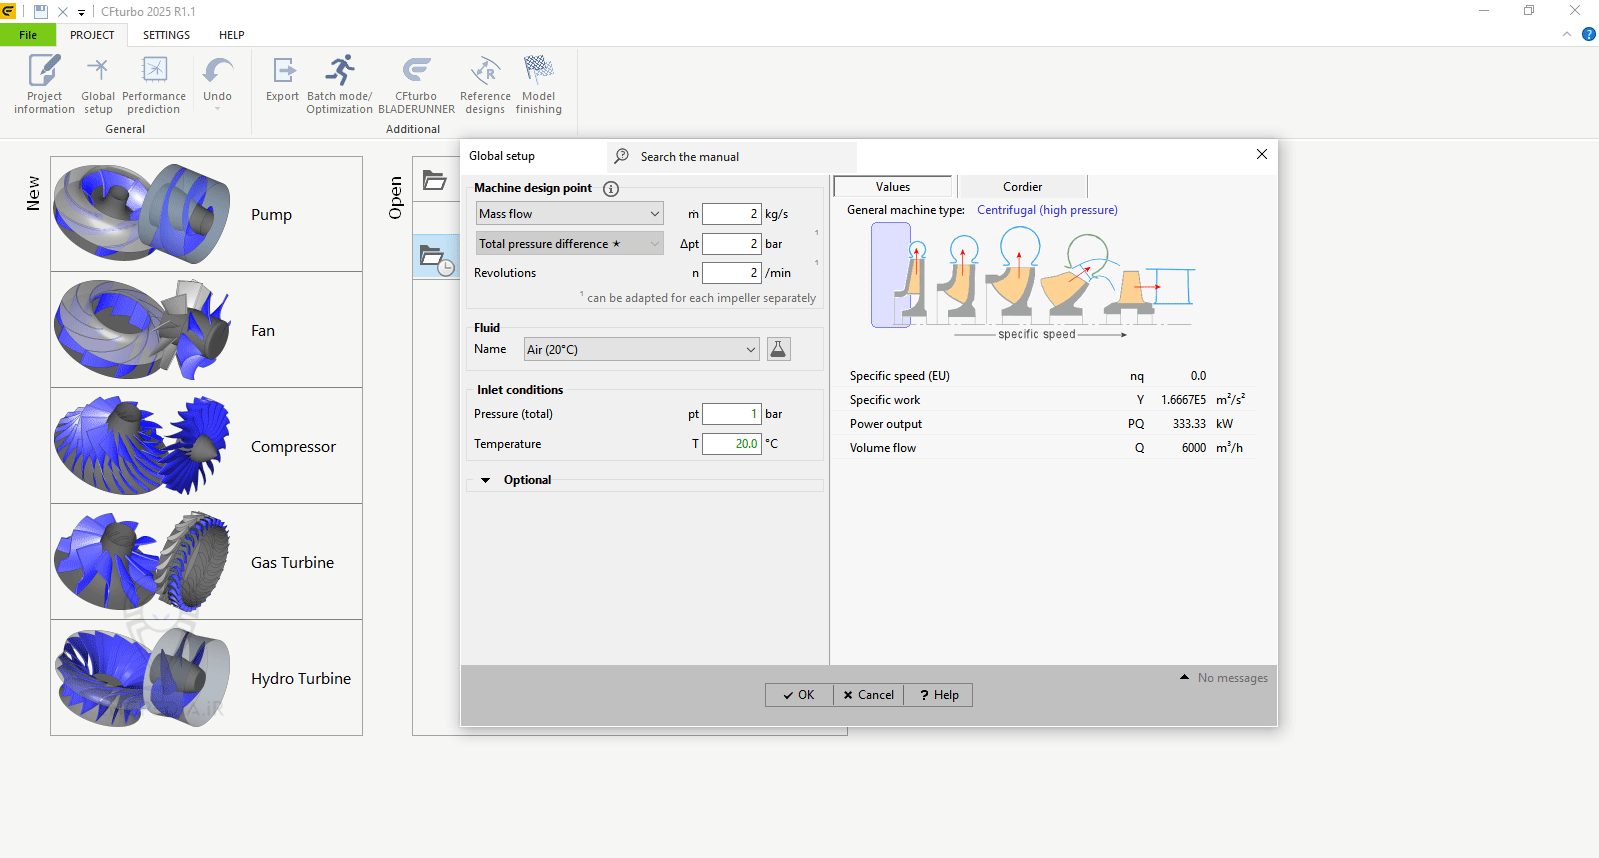Click the blue help question icon
1599x858 pixels.
point(1589,34)
